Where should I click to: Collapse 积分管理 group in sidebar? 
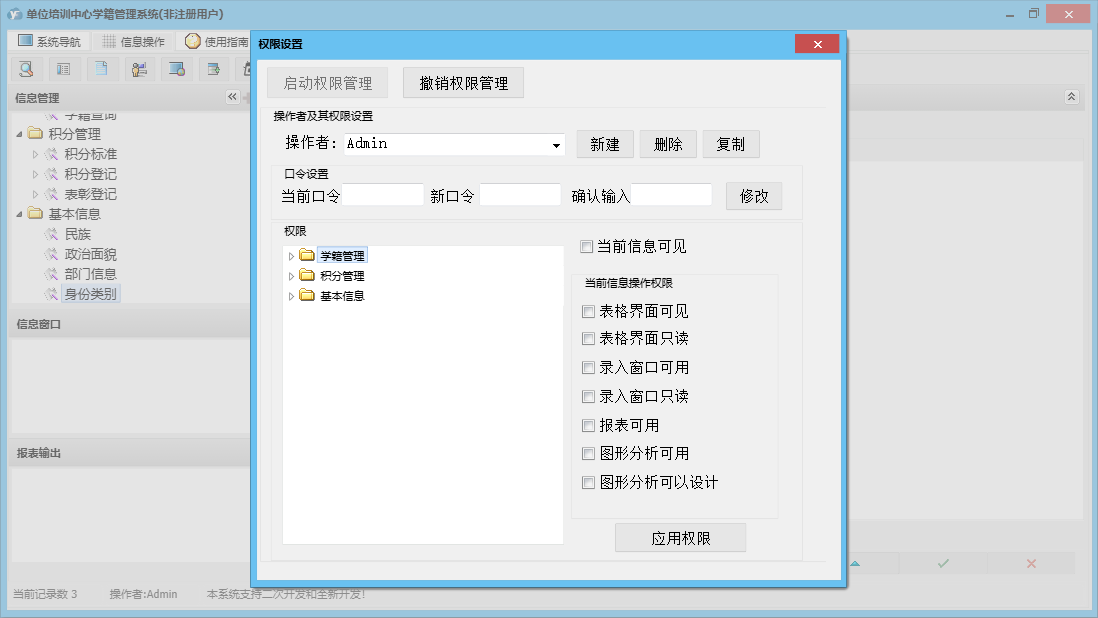[20, 134]
